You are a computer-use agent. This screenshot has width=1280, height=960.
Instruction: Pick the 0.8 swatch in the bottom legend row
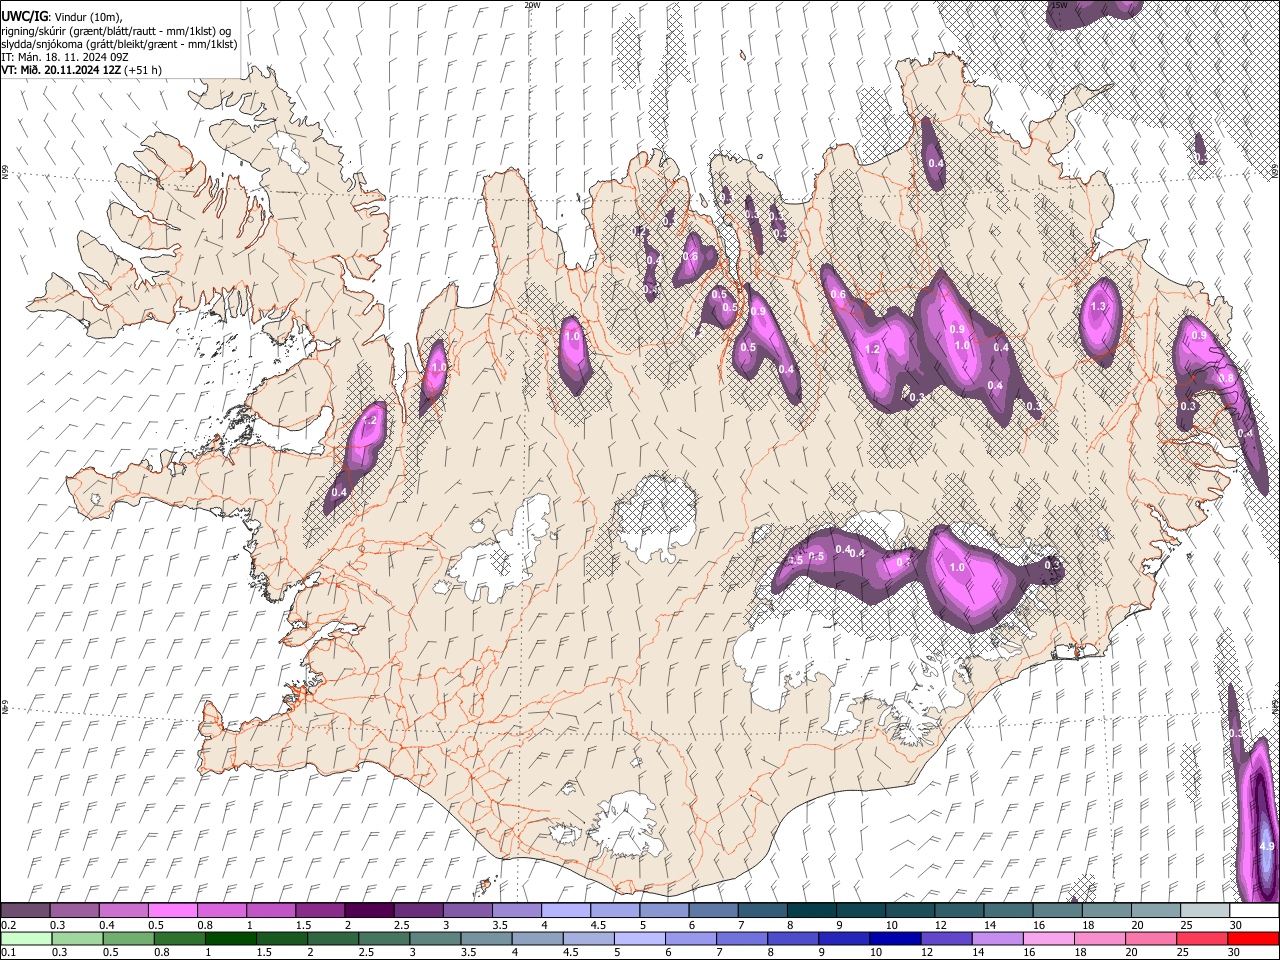point(179,938)
